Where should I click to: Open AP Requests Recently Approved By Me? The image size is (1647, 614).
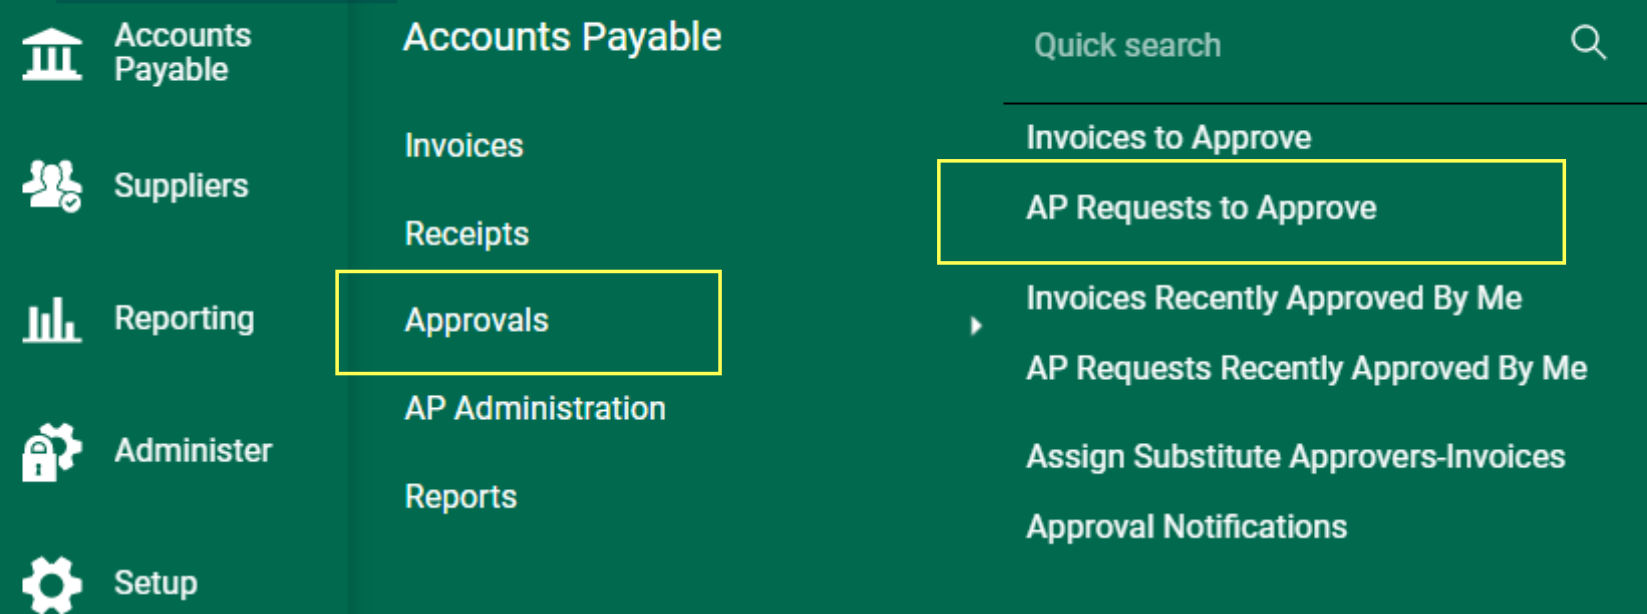click(1306, 368)
